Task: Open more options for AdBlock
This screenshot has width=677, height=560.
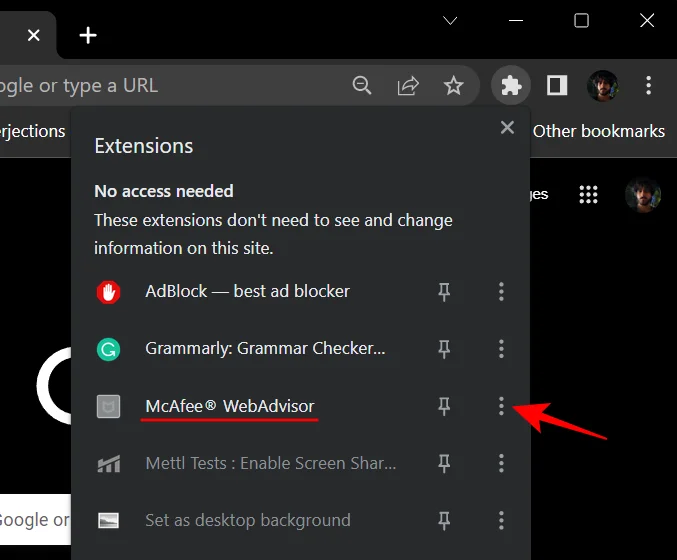Action: click(x=501, y=292)
